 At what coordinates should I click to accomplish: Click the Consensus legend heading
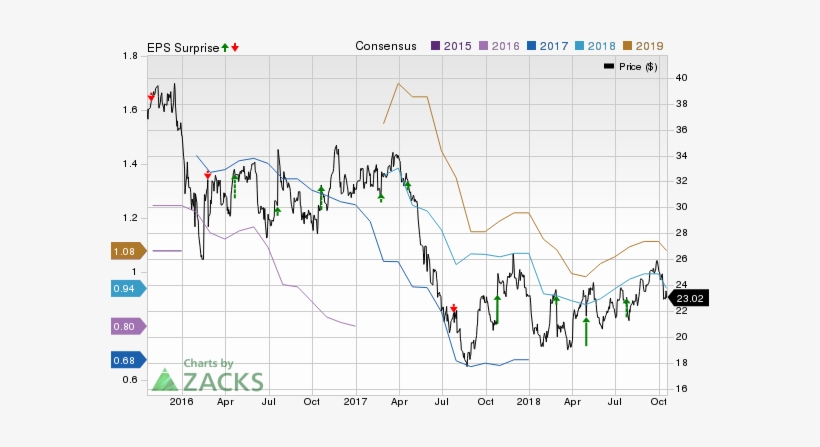coord(386,46)
